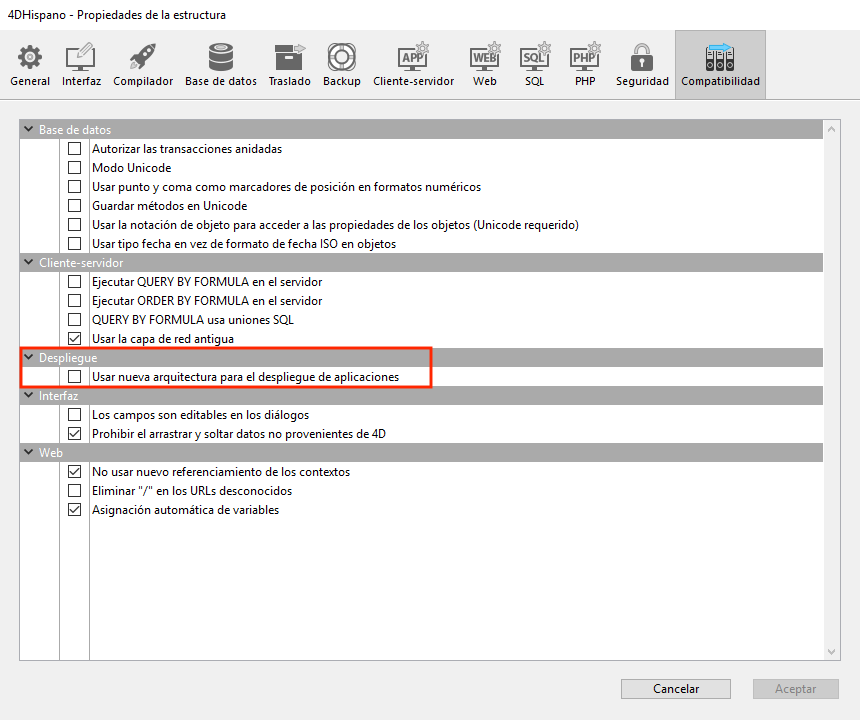Click the Aceptar button

pos(795,689)
